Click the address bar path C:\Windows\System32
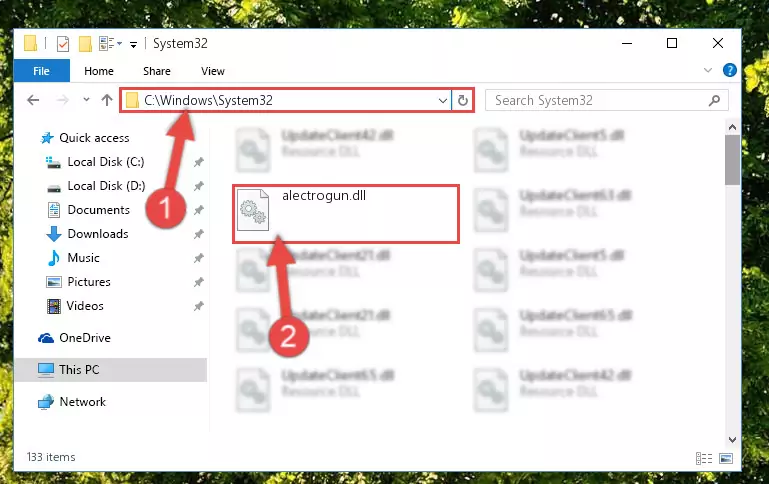 pos(208,101)
